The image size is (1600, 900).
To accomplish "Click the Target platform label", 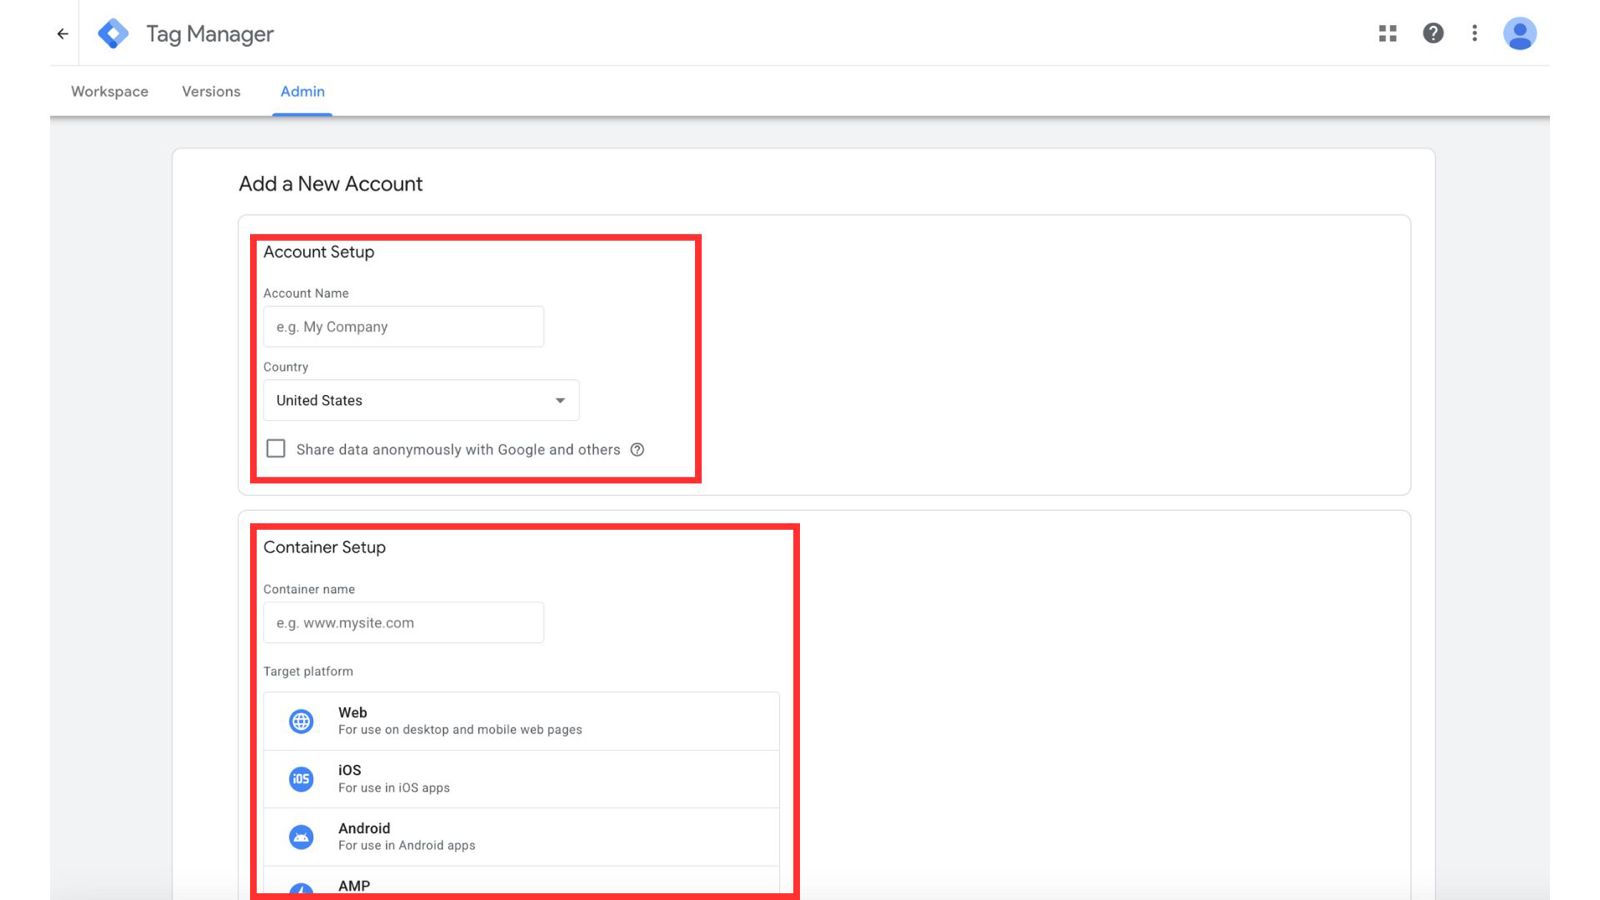I will [308, 671].
